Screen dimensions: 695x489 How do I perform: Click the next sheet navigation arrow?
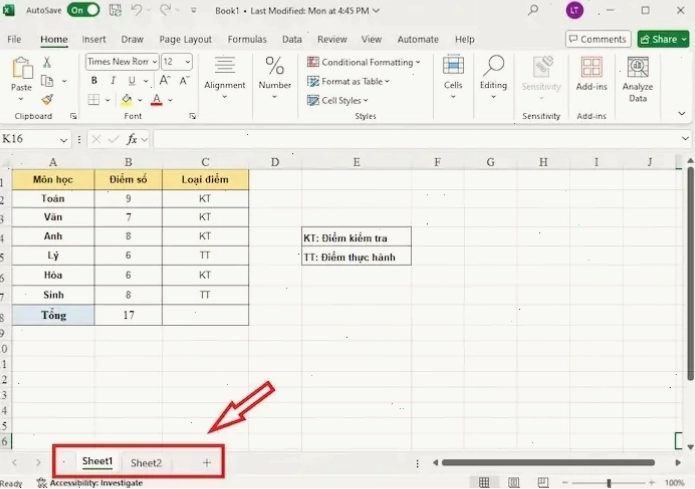(x=38, y=463)
